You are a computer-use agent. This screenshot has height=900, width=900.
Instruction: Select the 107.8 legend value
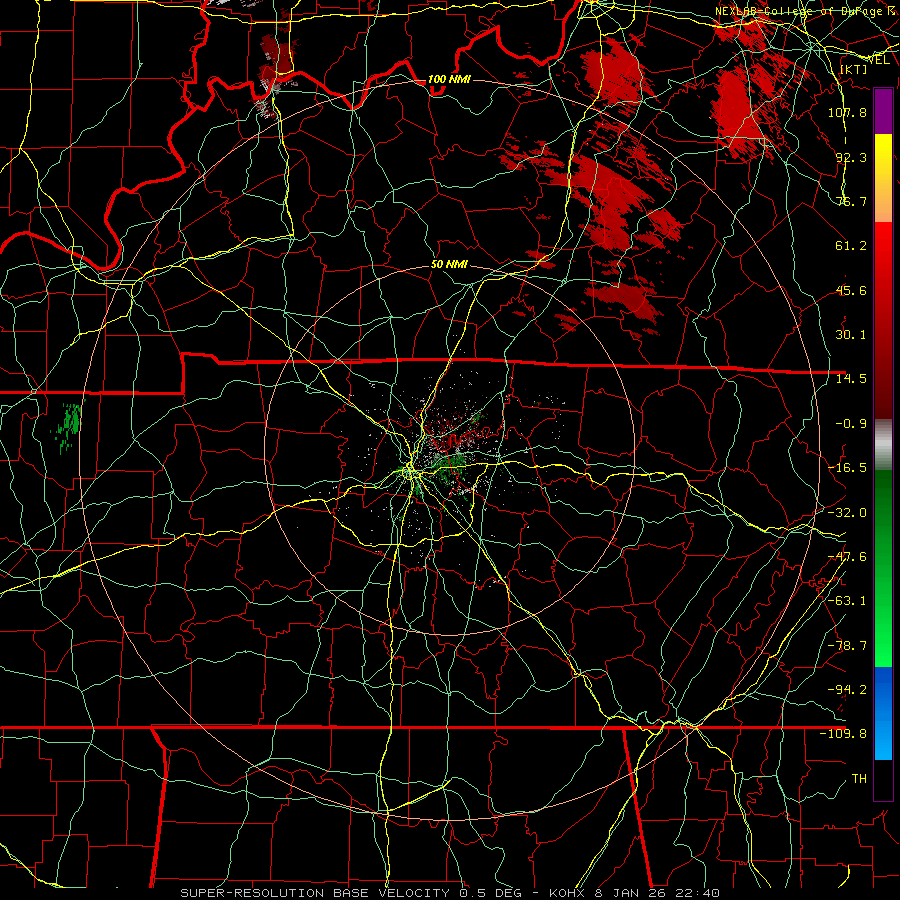847,112
